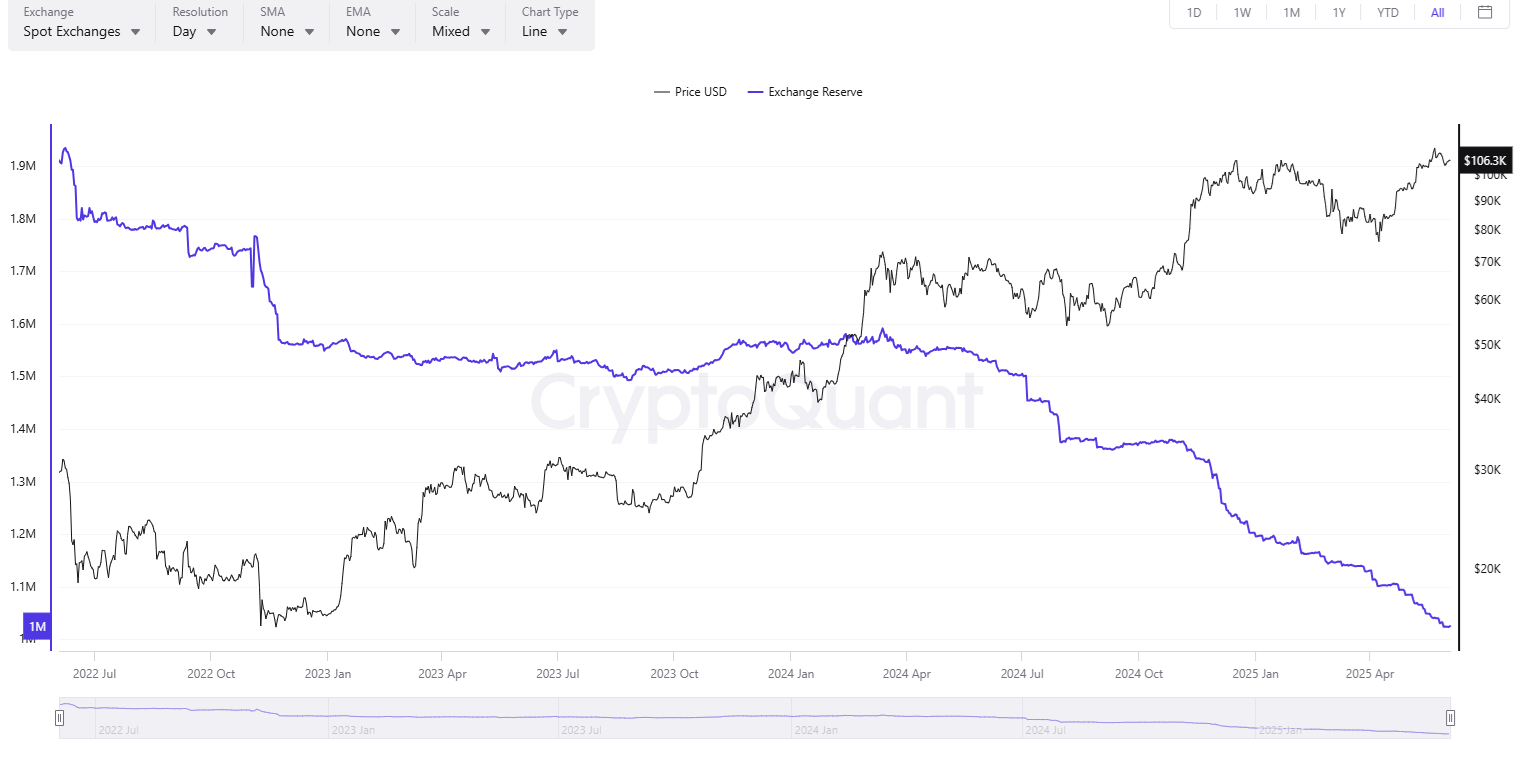Open the Exchange dropdown showing Spot Exchanges
1522x759 pixels.
pyautogui.click(x=81, y=31)
